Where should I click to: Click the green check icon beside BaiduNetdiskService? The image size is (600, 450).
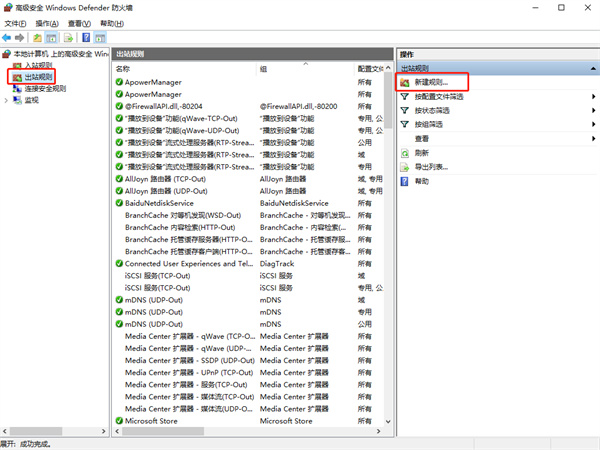pyautogui.click(x=119, y=203)
